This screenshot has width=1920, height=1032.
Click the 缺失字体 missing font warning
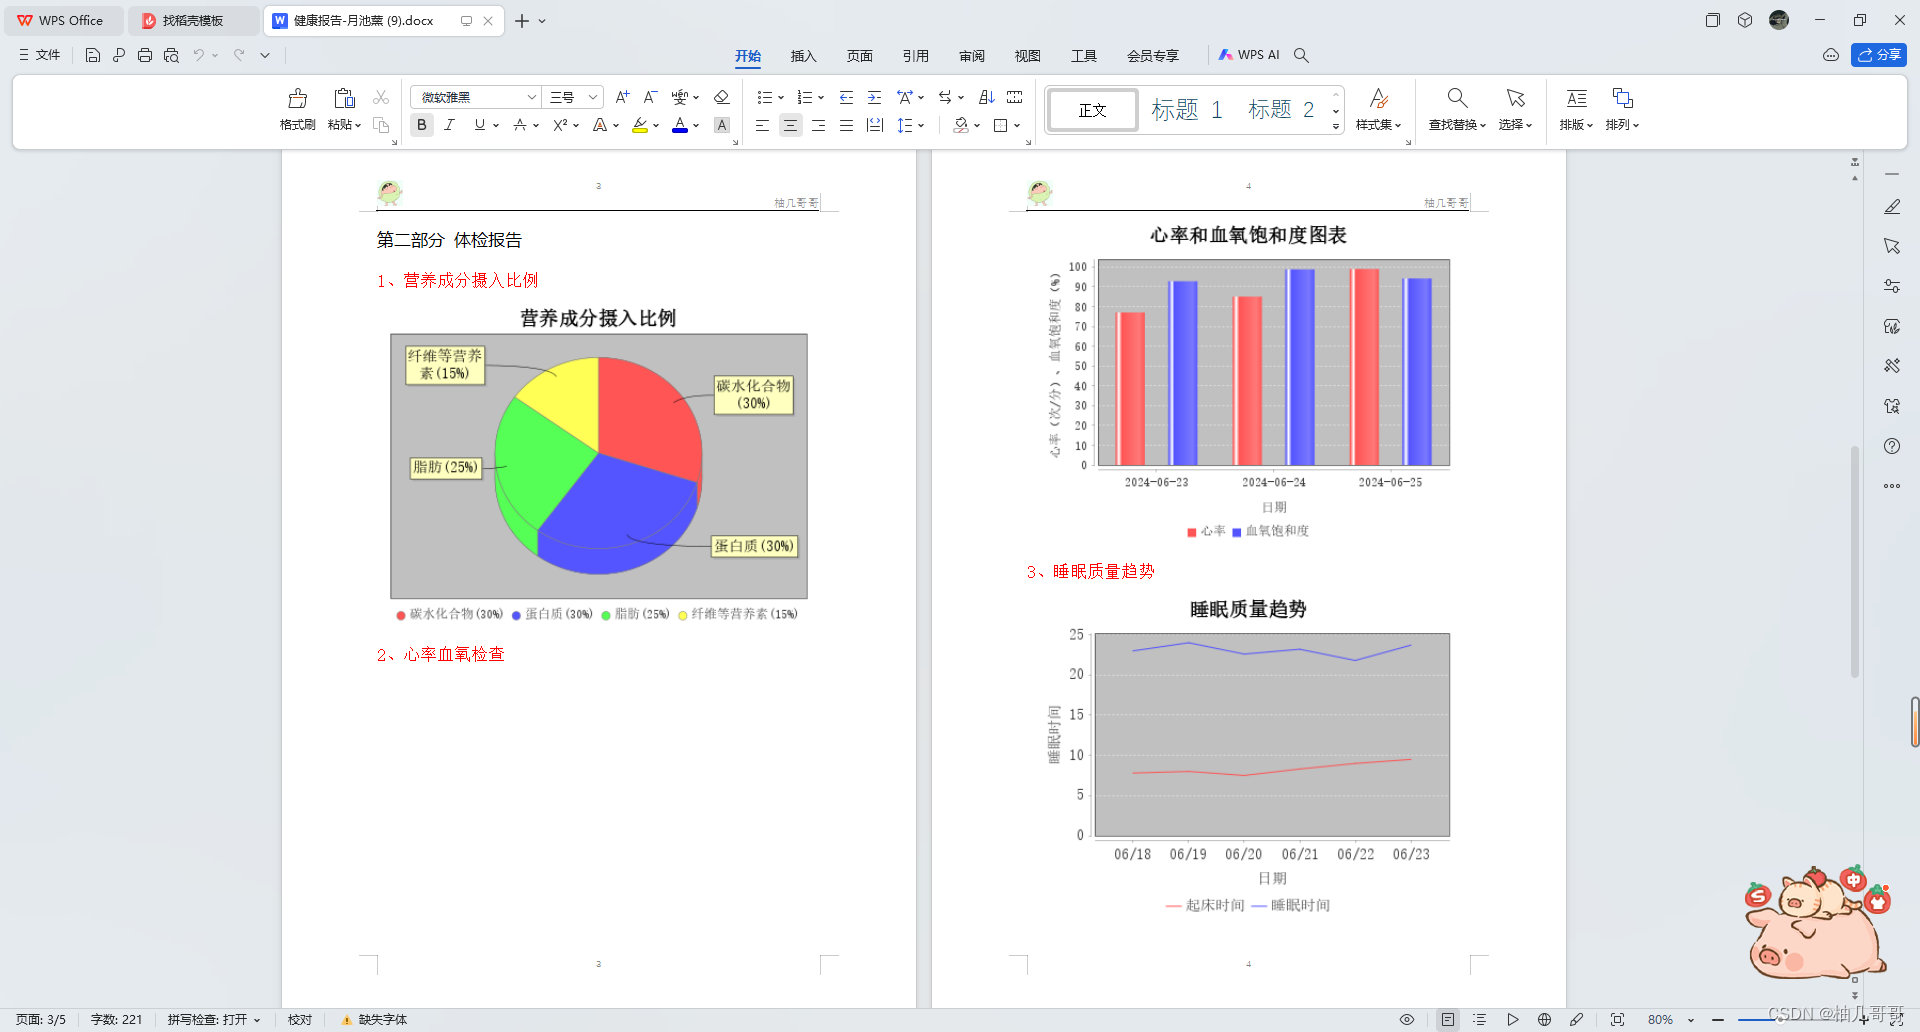[x=374, y=1019]
